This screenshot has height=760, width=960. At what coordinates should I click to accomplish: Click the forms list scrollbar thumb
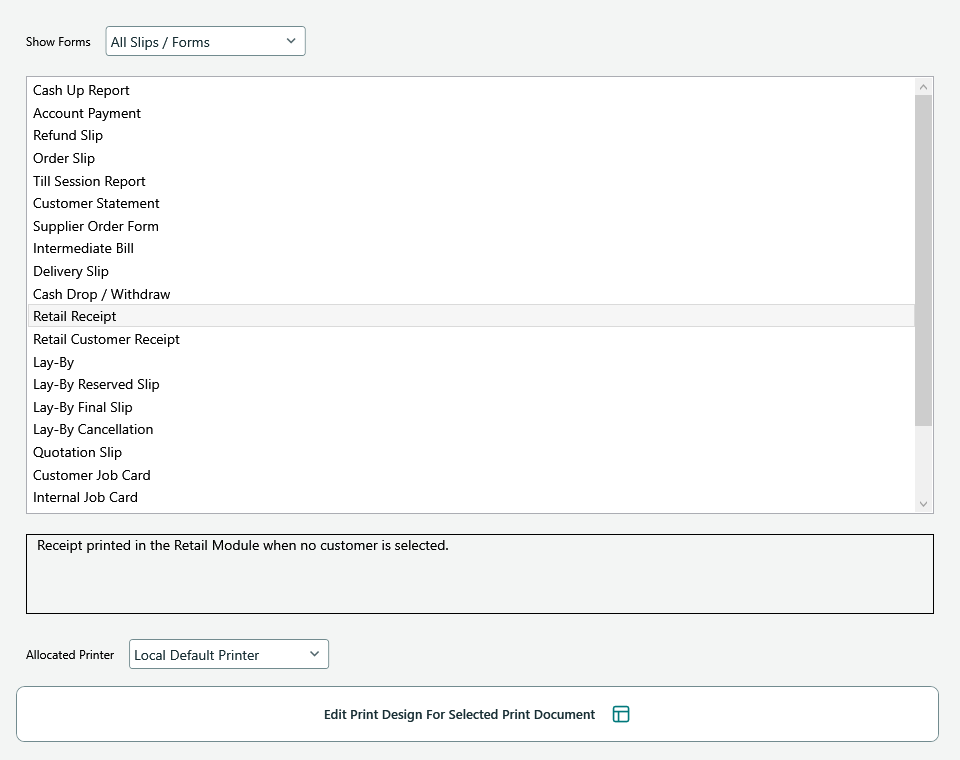923,260
